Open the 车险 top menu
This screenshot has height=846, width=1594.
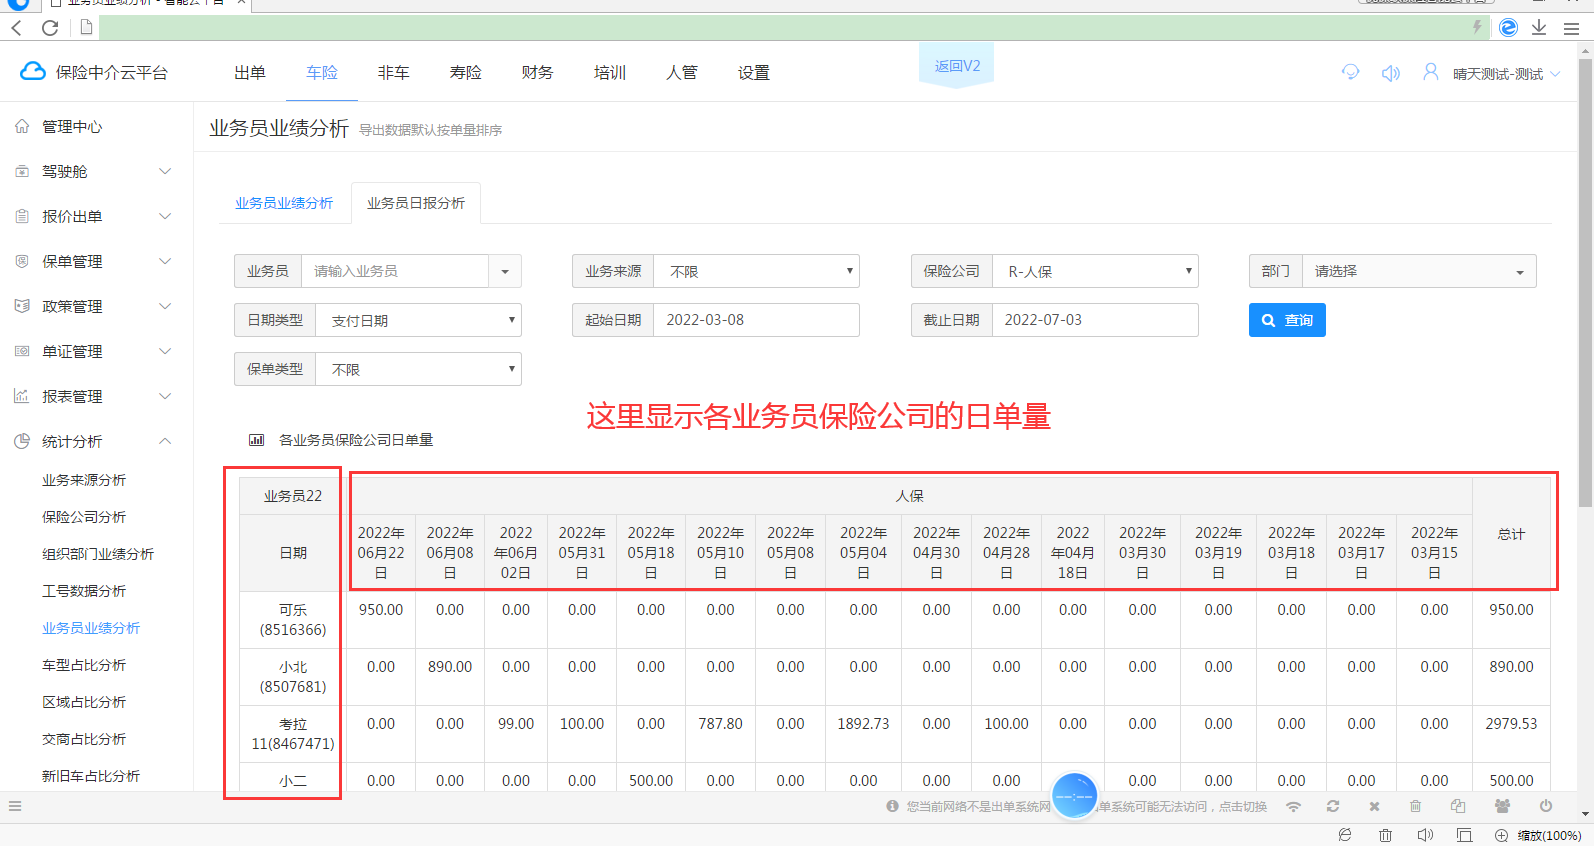322,73
